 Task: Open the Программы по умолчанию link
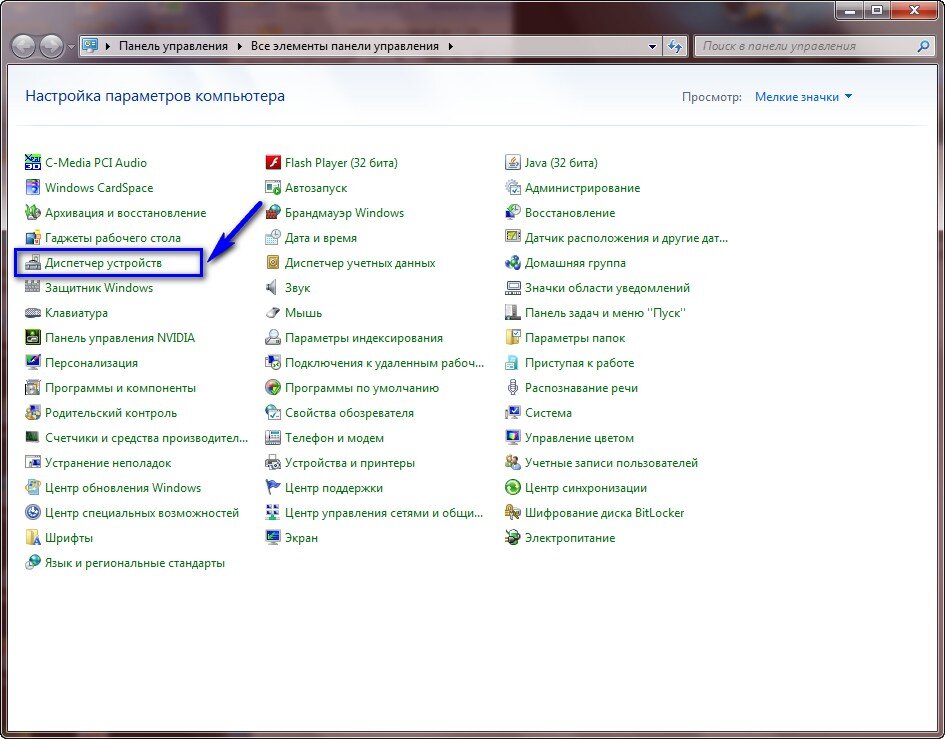click(x=362, y=388)
